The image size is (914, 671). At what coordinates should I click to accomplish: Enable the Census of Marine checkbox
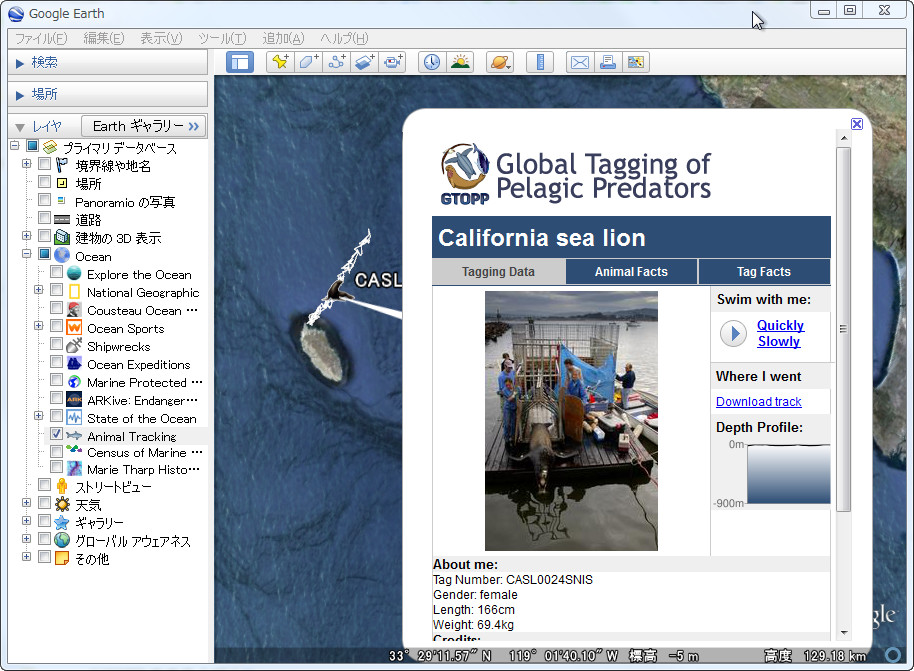point(57,451)
